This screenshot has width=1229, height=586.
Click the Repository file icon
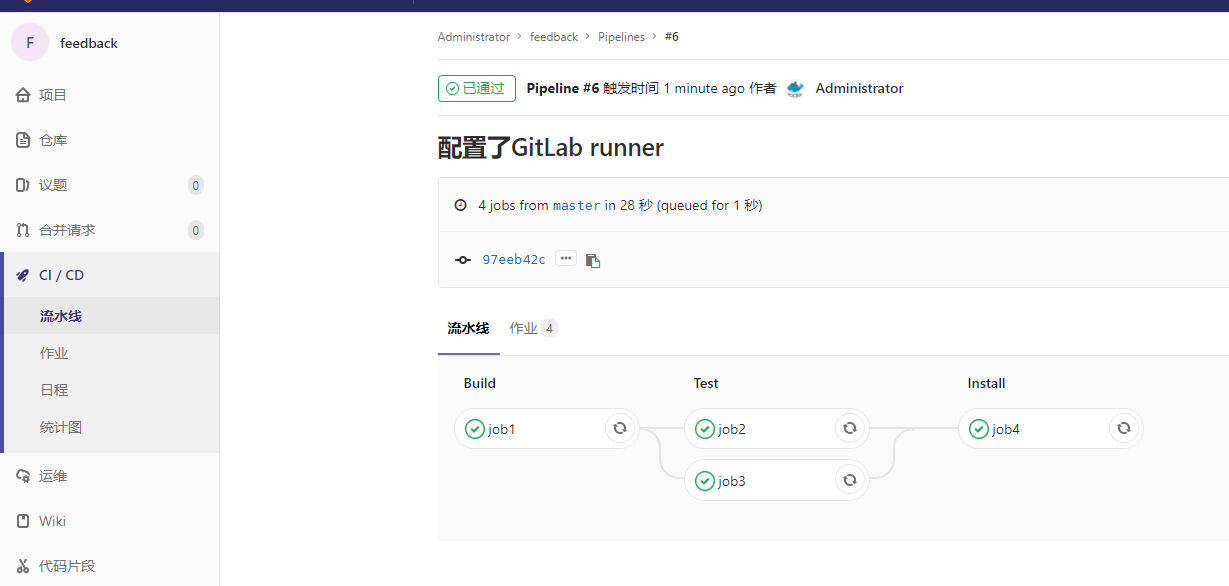pos(23,140)
